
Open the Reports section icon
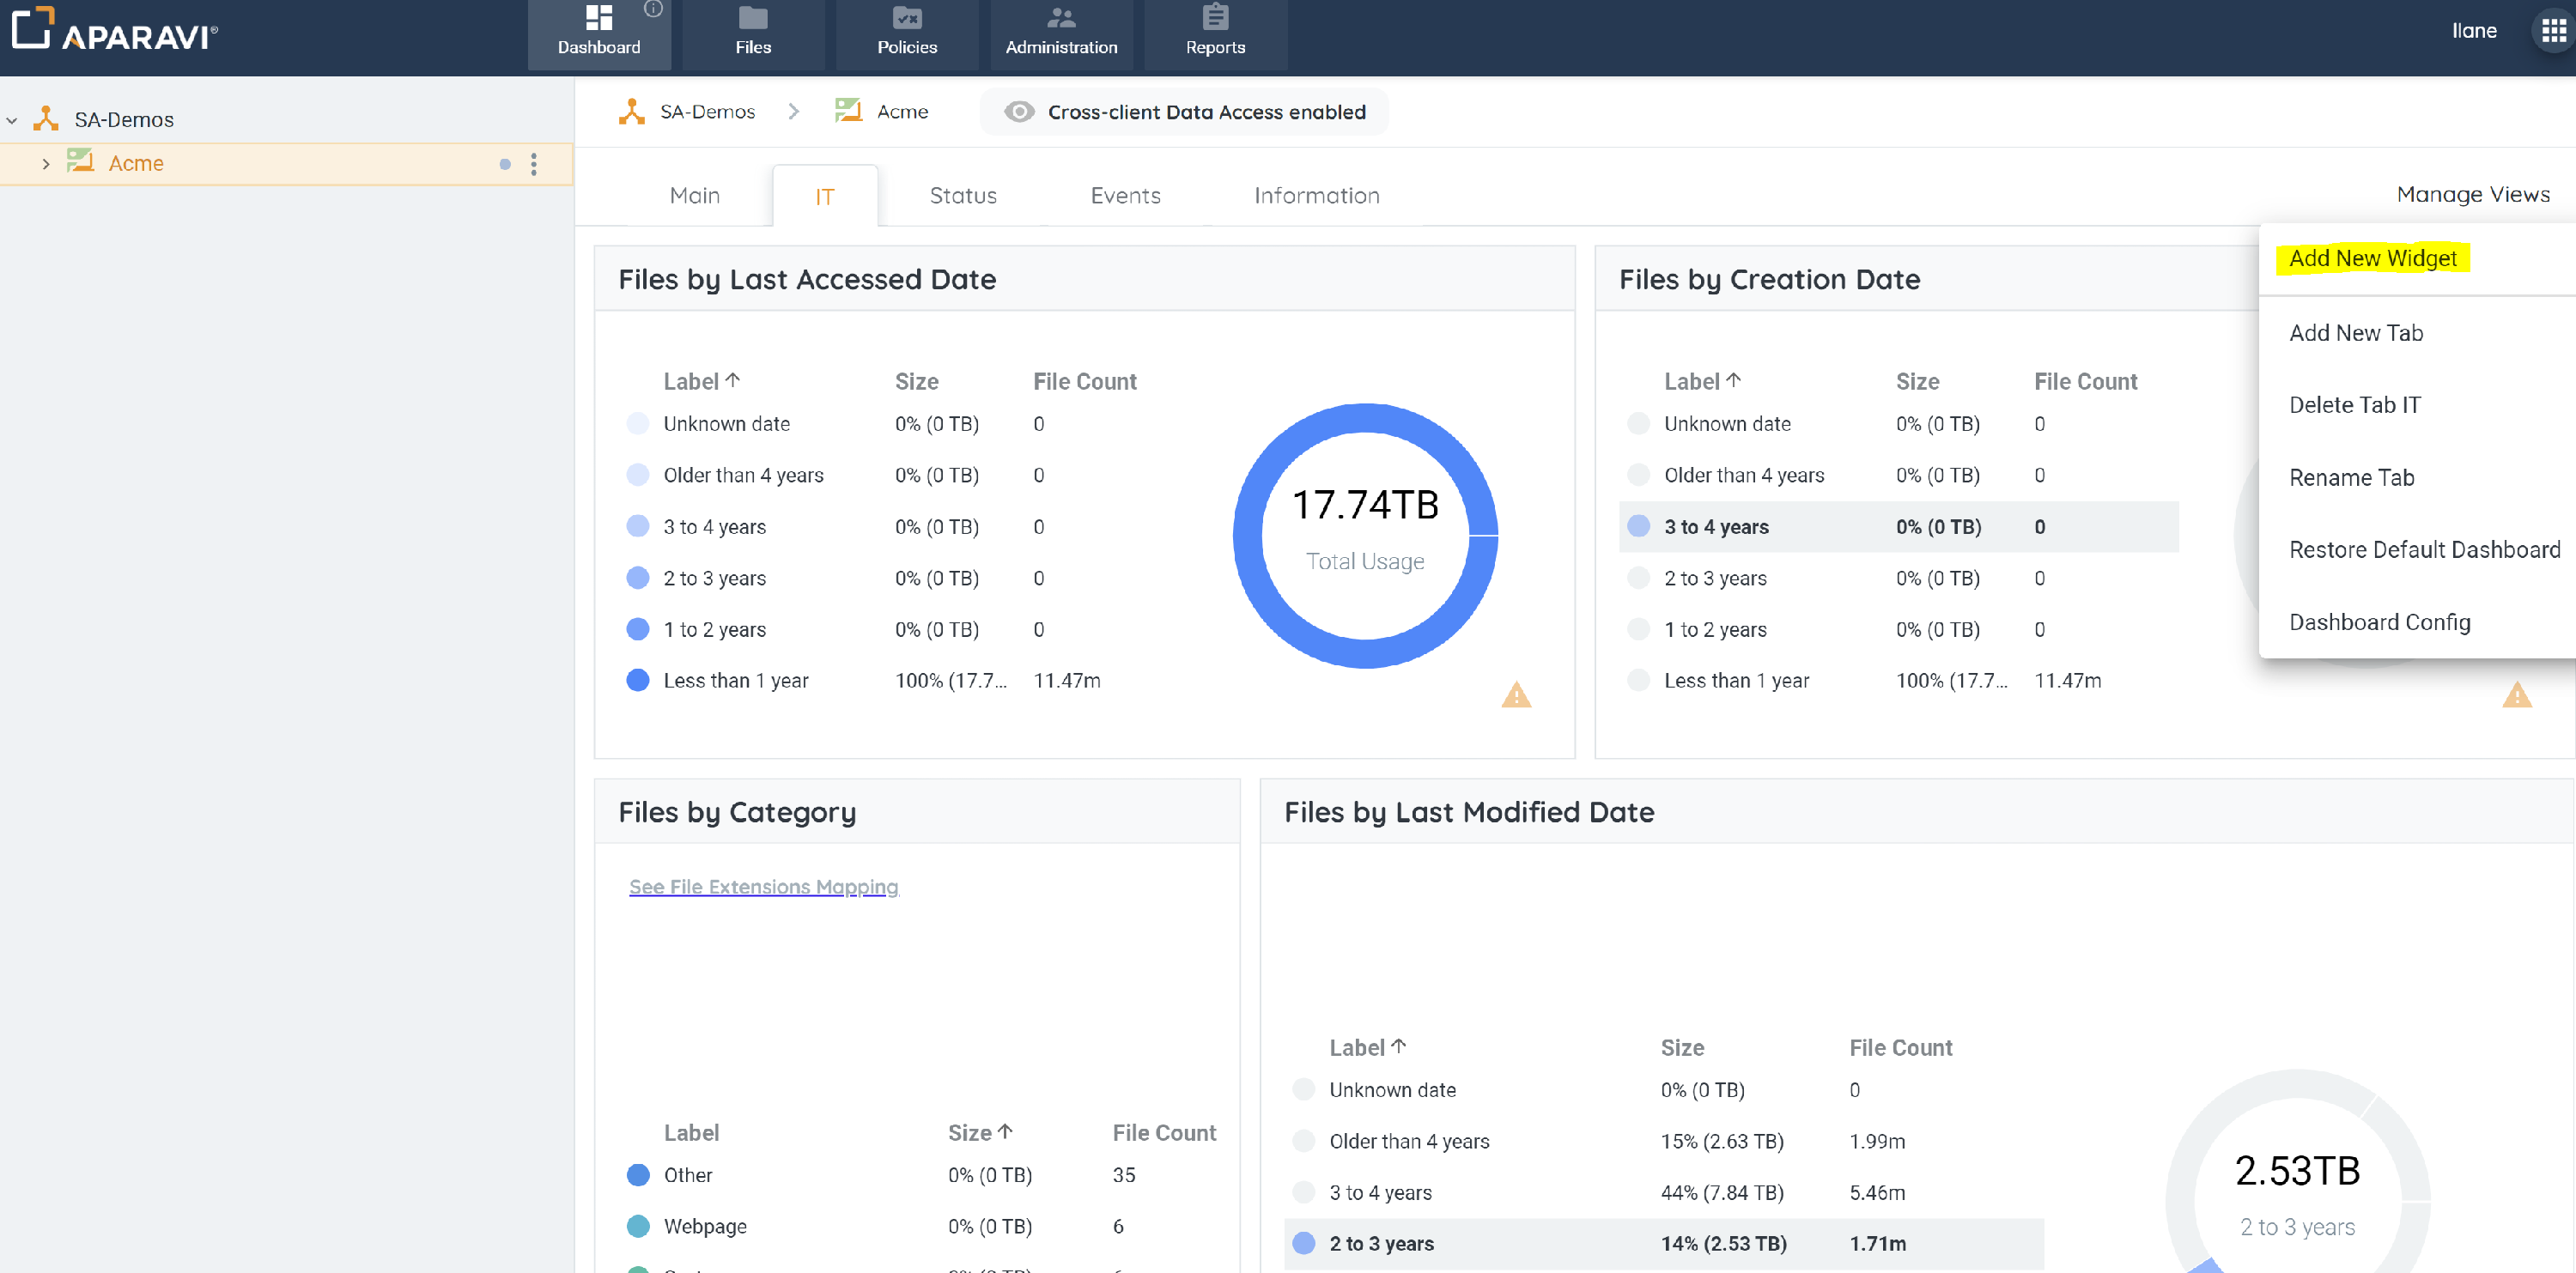pyautogui.click(x=1214, y=19)
